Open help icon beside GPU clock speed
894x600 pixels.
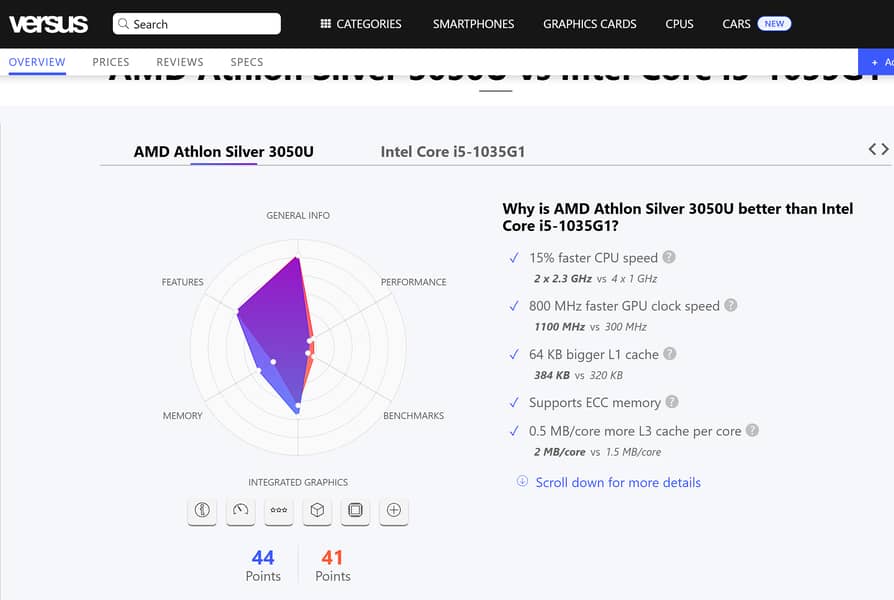[731, 305]
